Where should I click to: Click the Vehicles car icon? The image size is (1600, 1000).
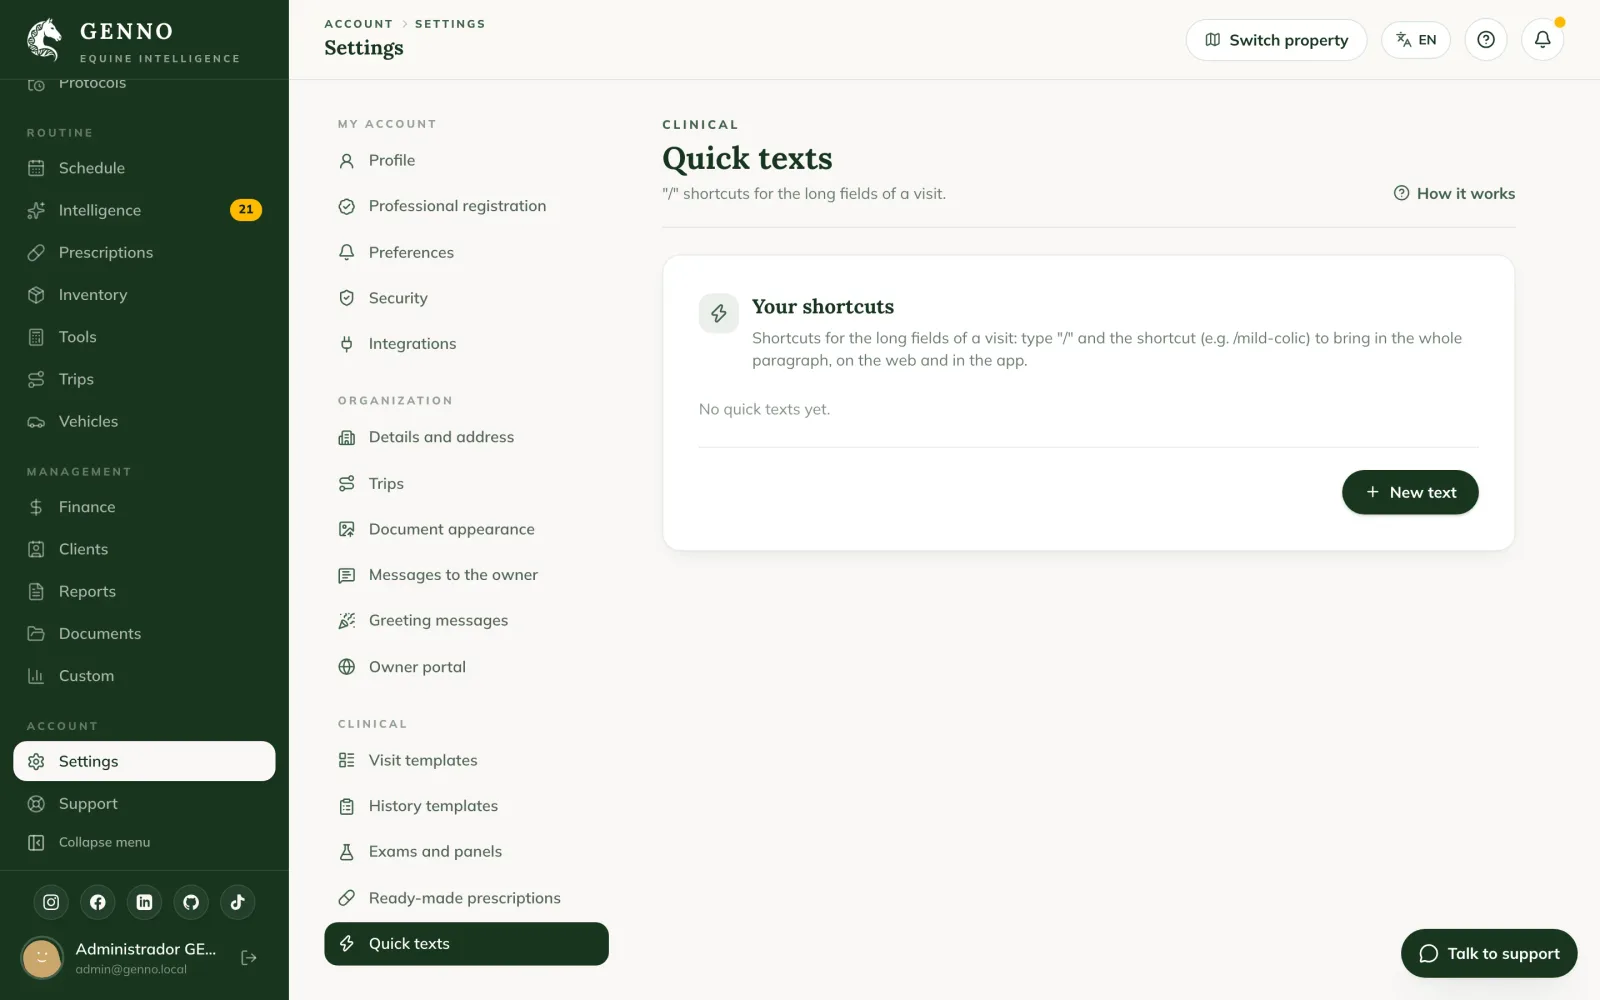(x=36, y=422)
